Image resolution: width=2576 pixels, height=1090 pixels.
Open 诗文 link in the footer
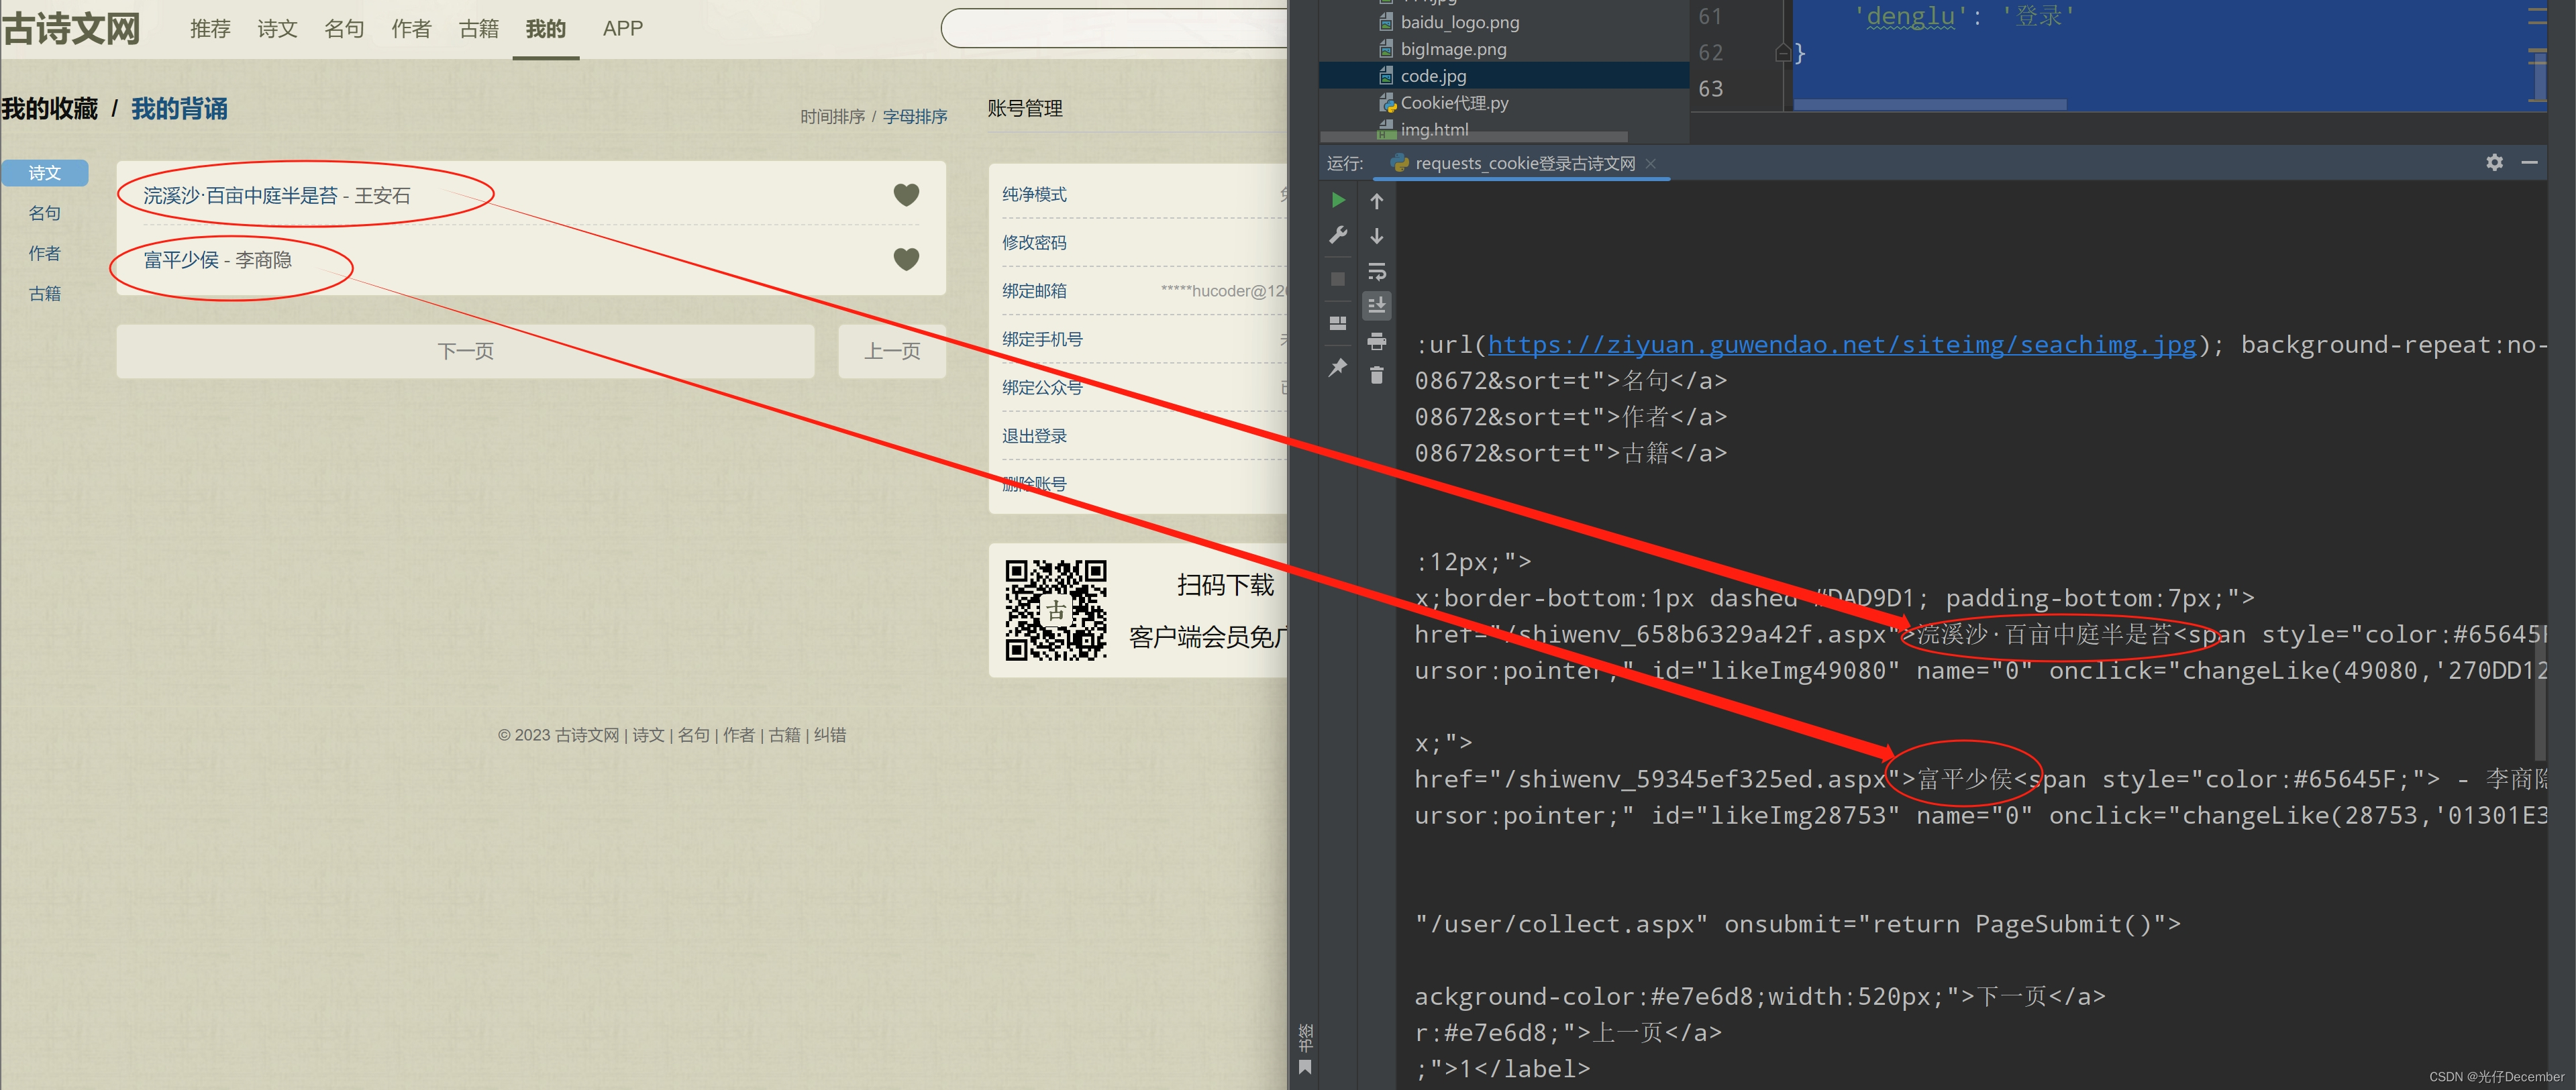click(648, 735)
